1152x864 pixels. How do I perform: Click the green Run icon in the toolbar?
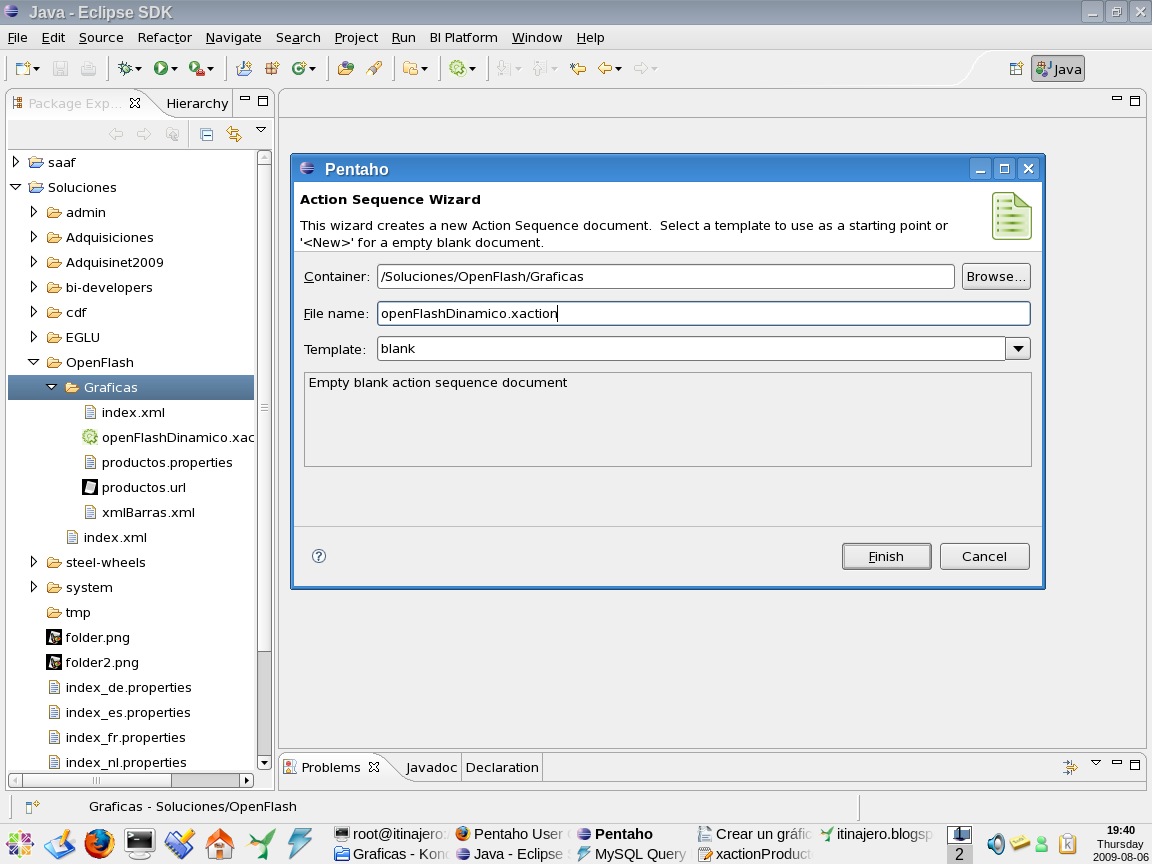pos(163,68)
